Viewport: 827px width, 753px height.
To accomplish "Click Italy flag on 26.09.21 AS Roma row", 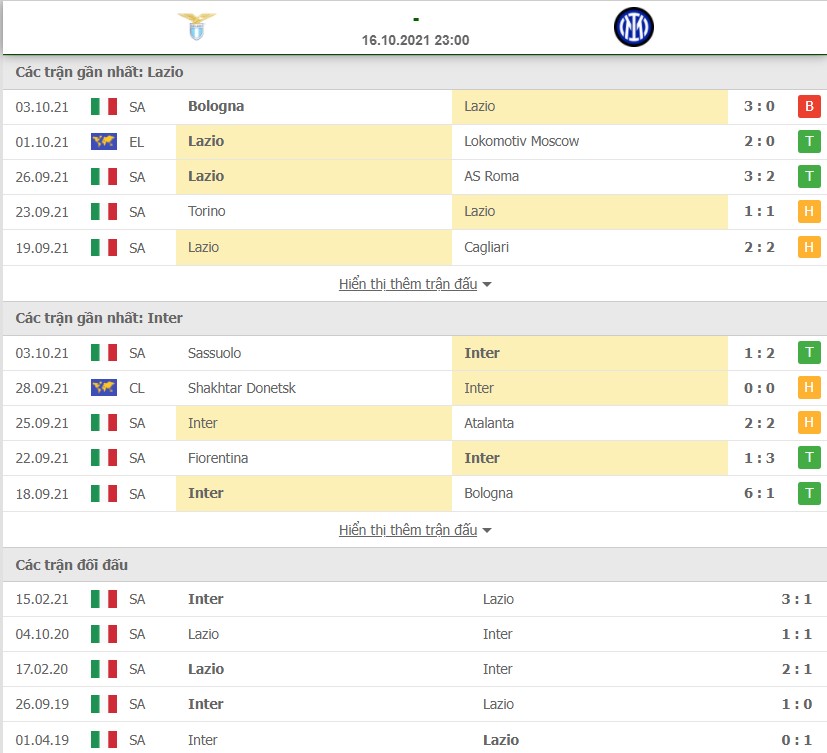I will tap(104, 177).
